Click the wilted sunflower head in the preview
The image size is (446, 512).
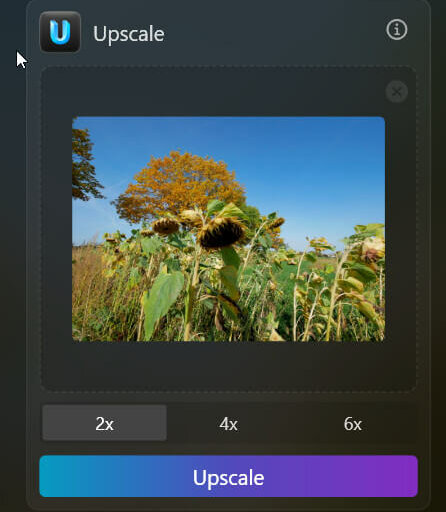[221, 233]
